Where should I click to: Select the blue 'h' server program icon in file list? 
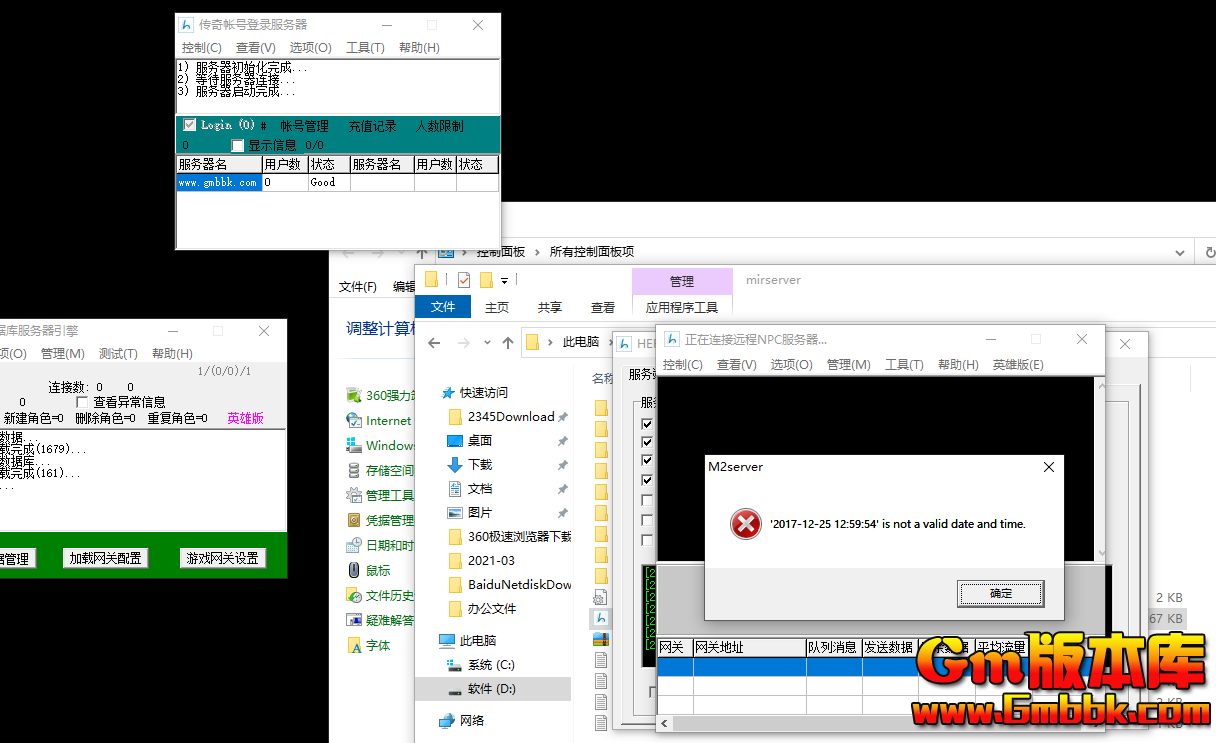coord(601,617)
